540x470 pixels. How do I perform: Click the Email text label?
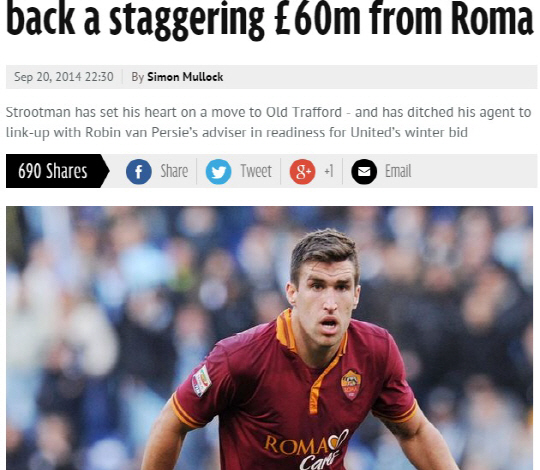click(x=398, y=171)
